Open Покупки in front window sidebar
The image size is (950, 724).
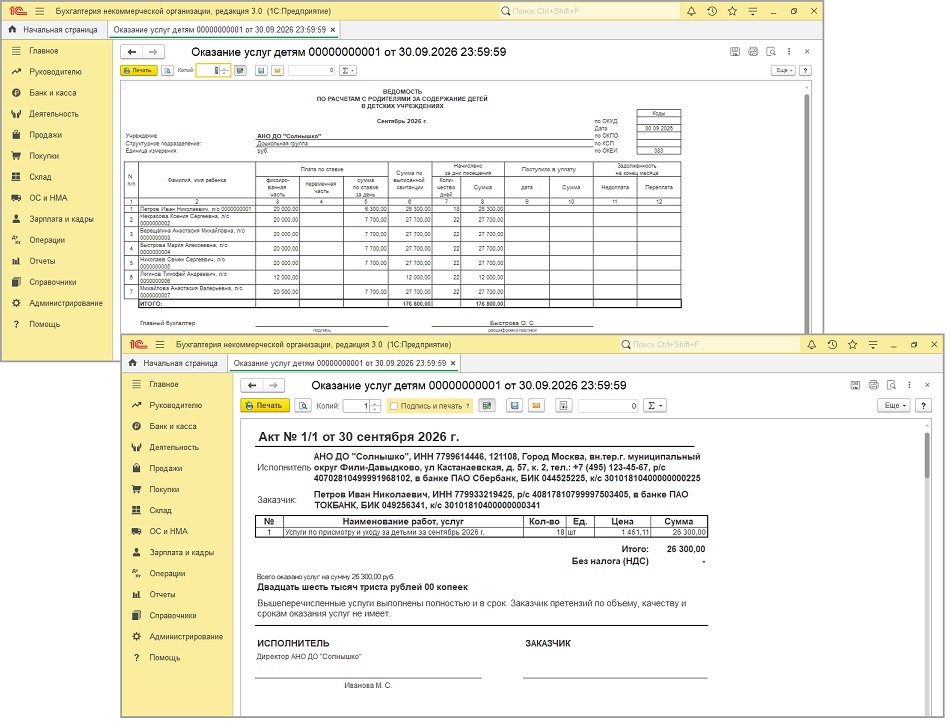pyautogui.click(x=164, y=489)
